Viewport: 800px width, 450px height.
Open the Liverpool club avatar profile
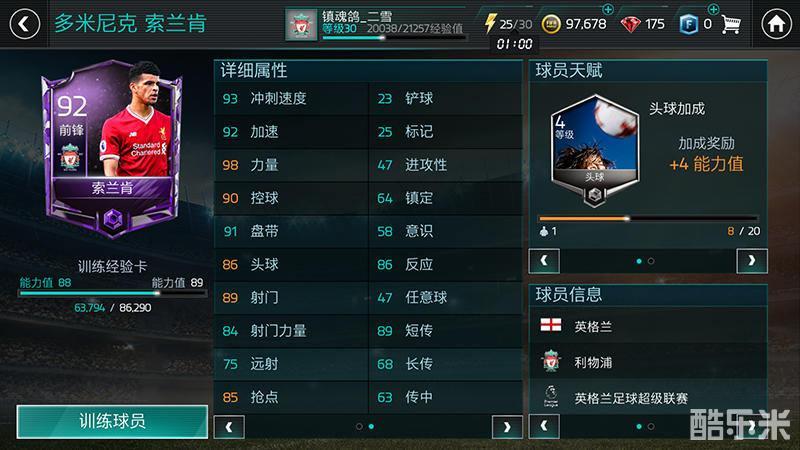coord(301,24)
